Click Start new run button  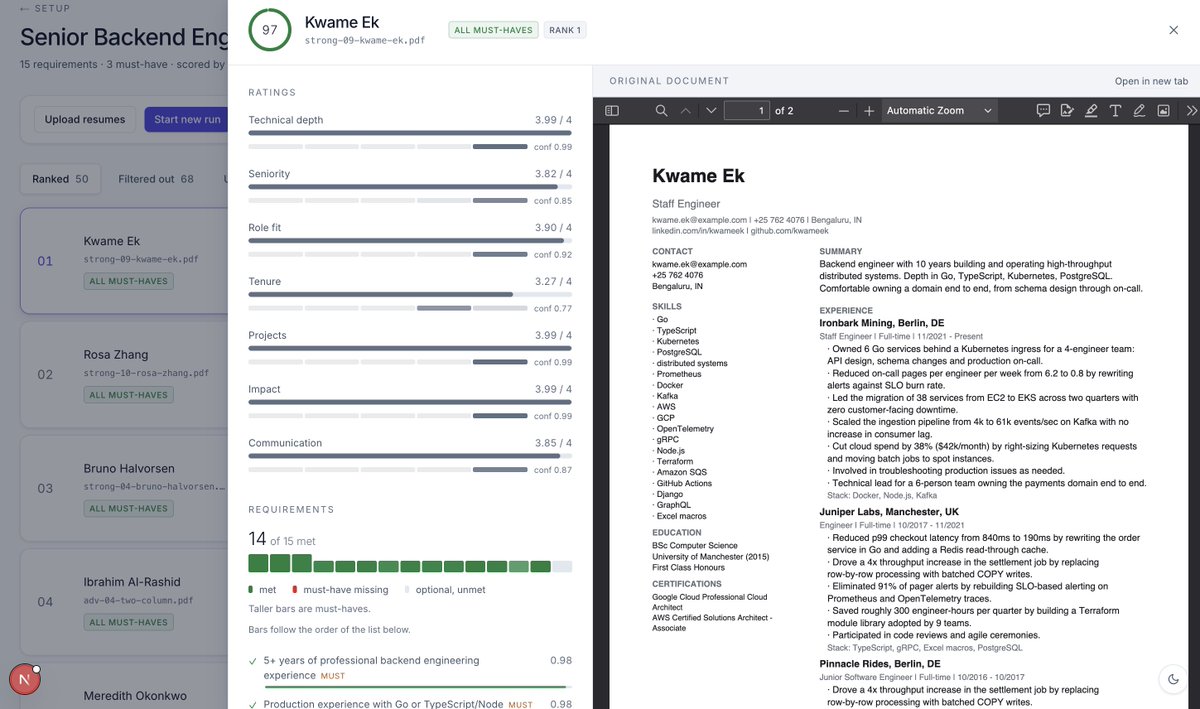point(186,120)
